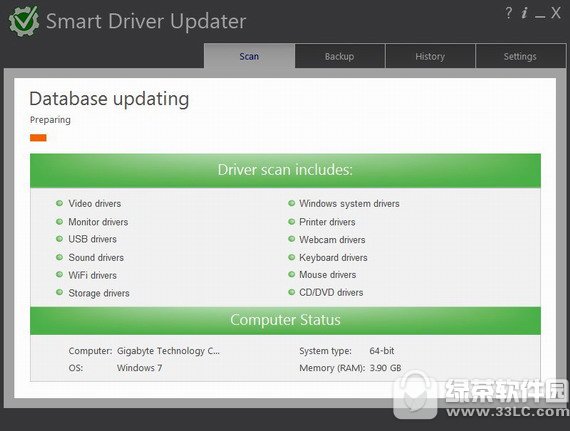570x431 pixels.
Task: Click the green bullet beside CD/DVD drivers
Action: 291,292
